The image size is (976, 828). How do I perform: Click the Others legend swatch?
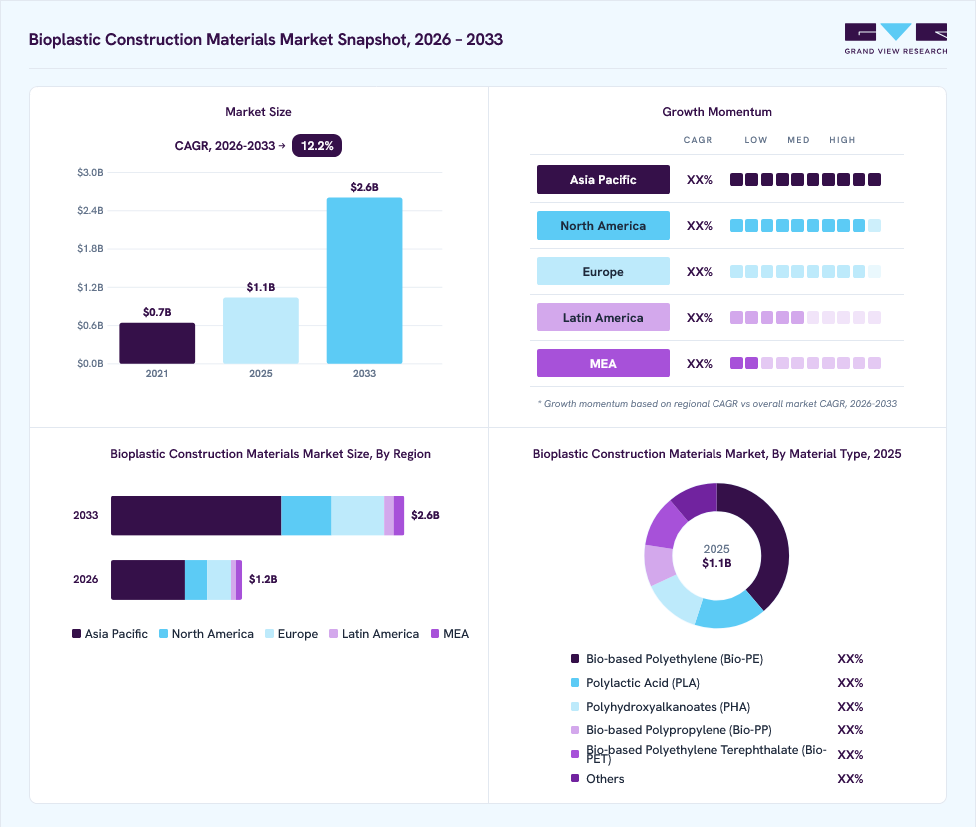click(x=575, y=778)
